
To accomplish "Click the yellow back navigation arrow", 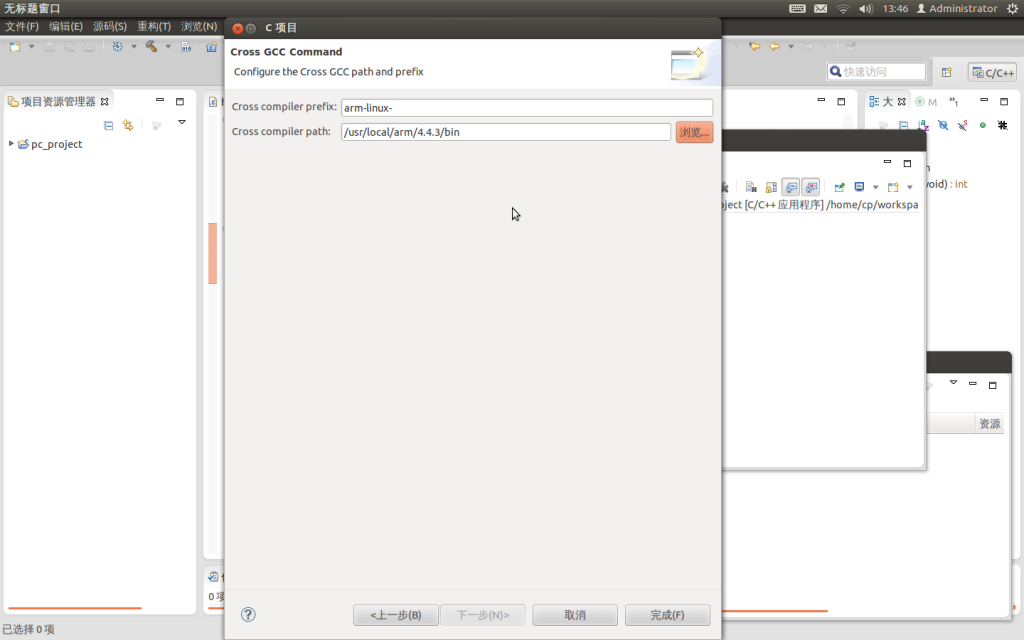I will (773, 45).
